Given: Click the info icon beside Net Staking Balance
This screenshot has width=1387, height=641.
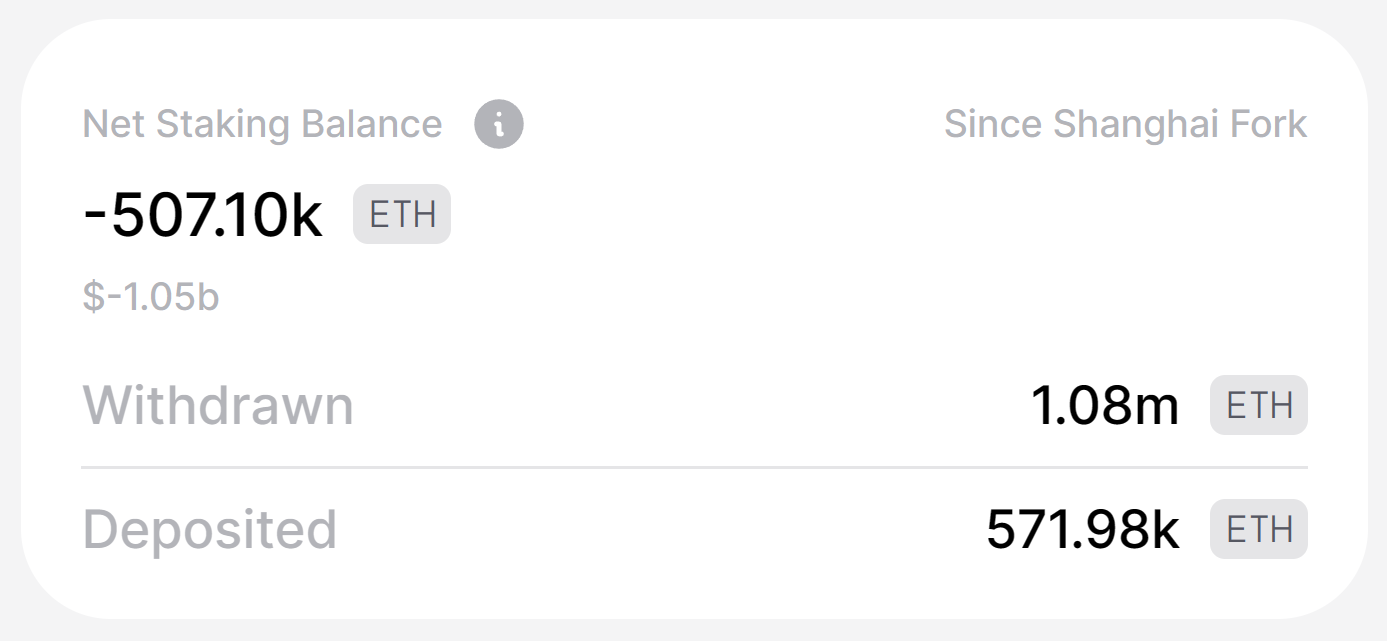Looking at the screenshot, I should point(499,125).
